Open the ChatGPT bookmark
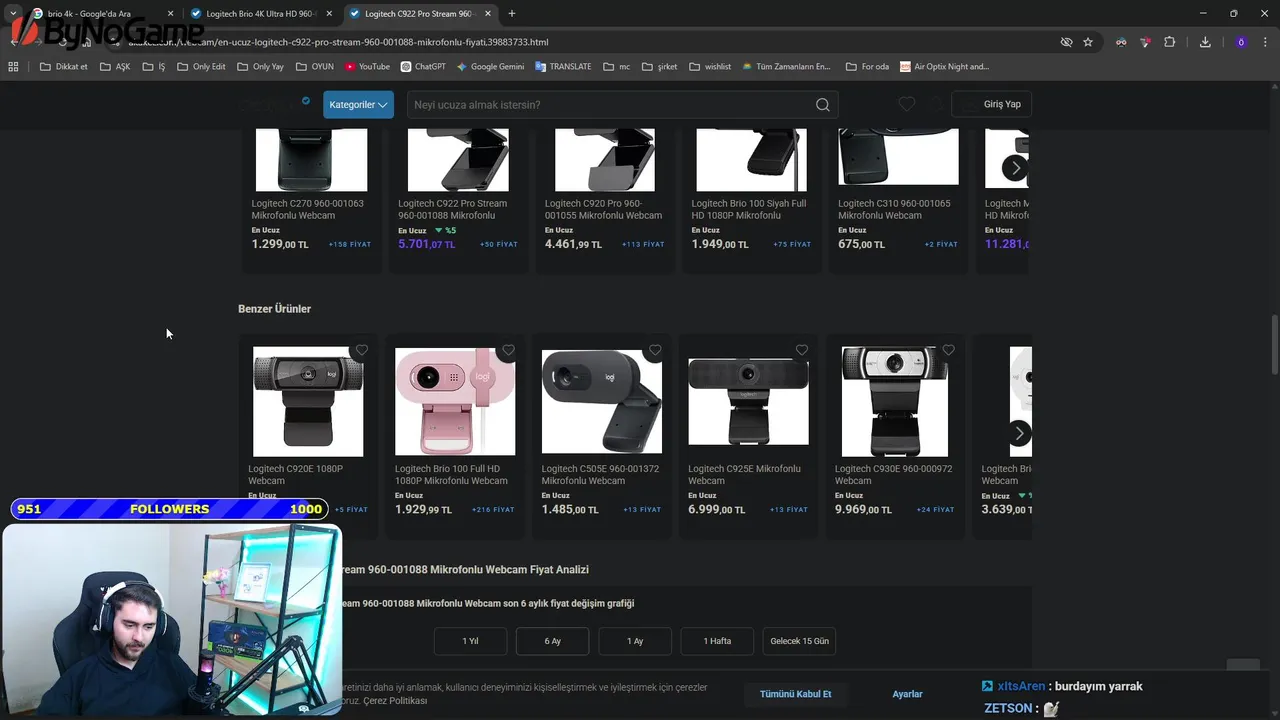The height and width of the screenshot is (720, 1280). 423,67
